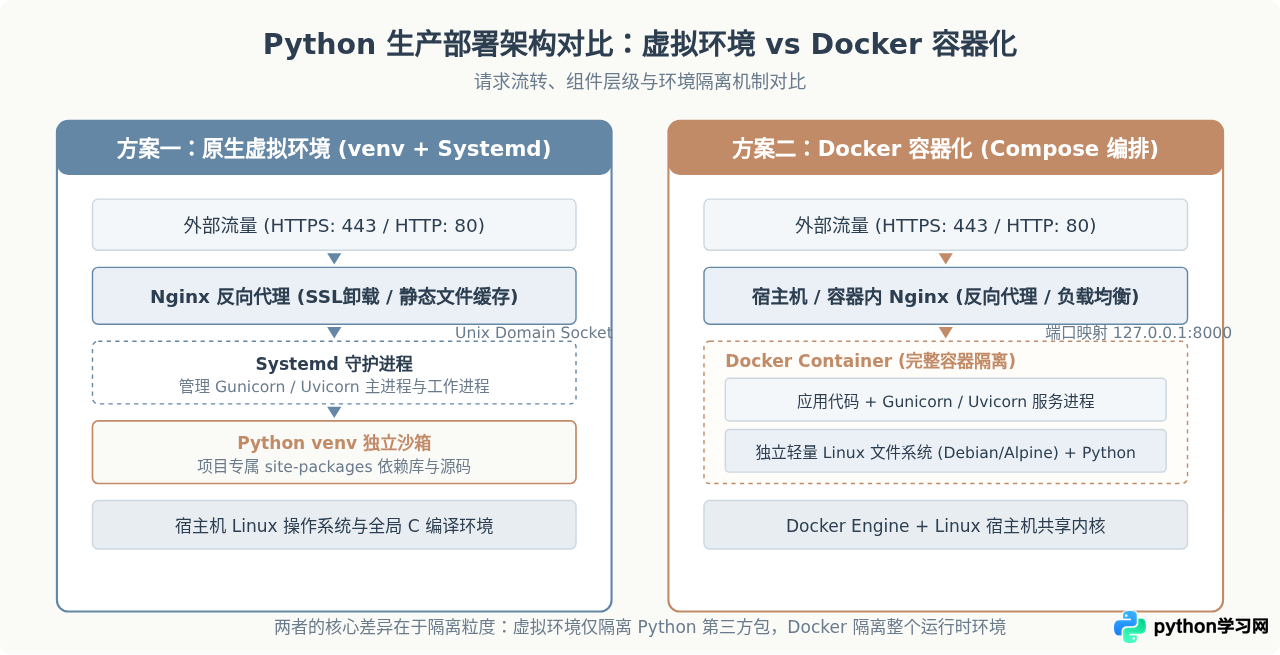The height and width of the screenshot is (655, 1280).
Task: Click the subtitle '请求流转、组件层级与环境隔离机制对比'
Action: [640, 82]
